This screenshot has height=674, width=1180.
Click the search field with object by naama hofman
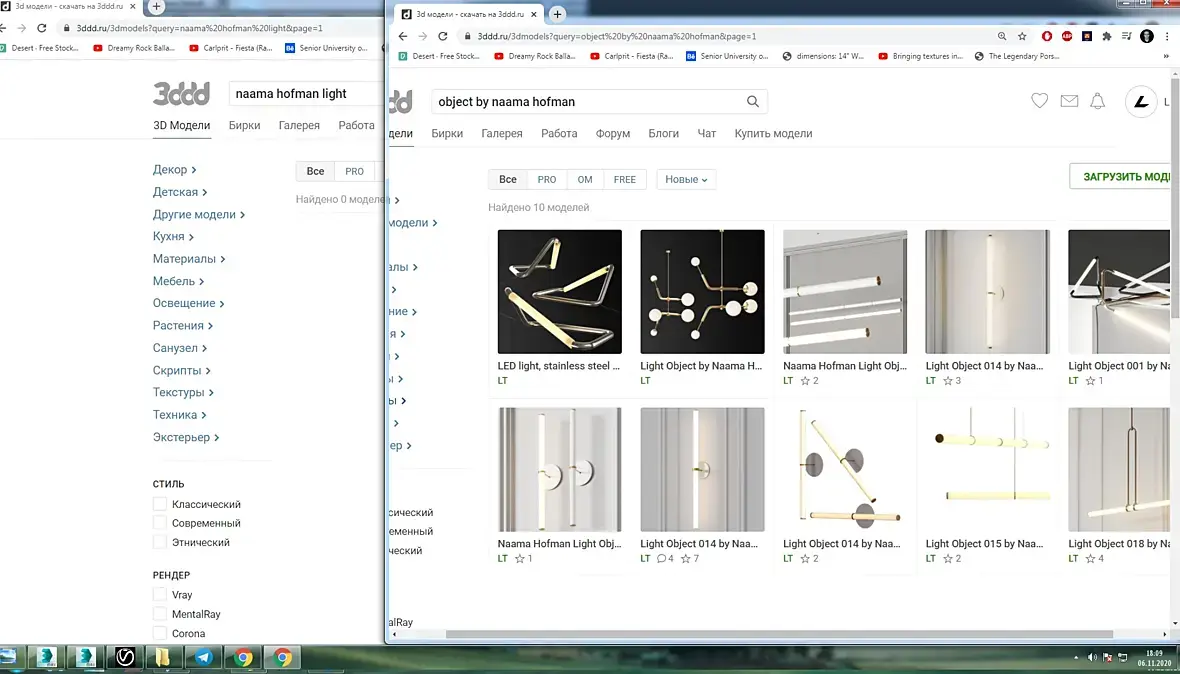pyautogui.click(x=599, y=102)
